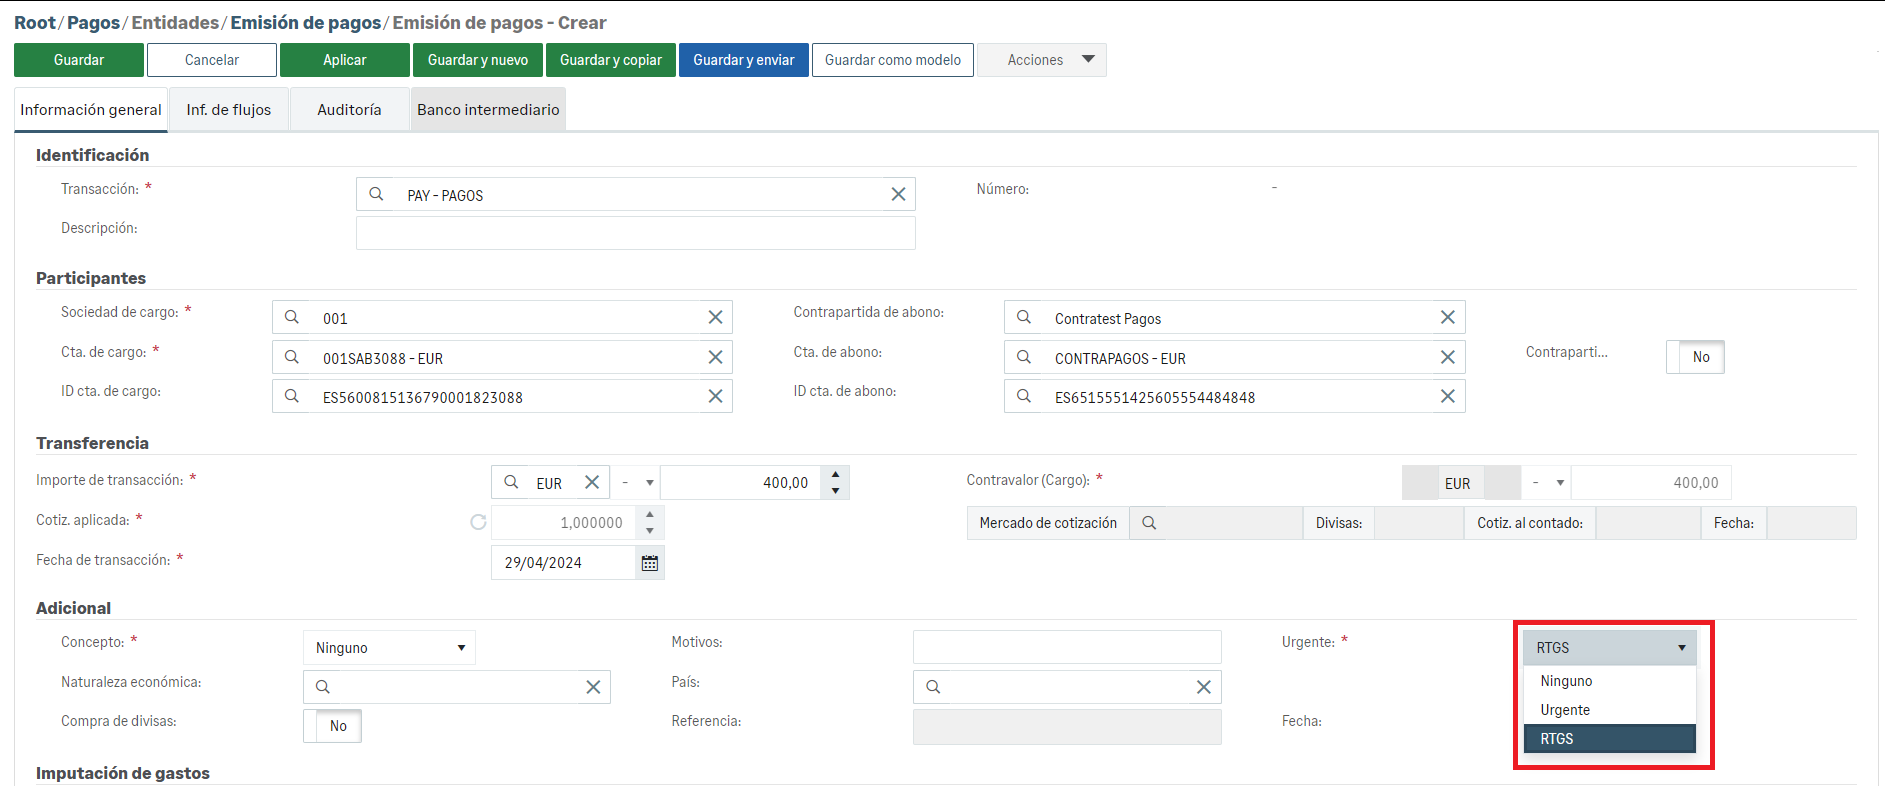1885x786 pixels.
Task: Clear the ID cta. de abono value
Action: point(1447,397)
